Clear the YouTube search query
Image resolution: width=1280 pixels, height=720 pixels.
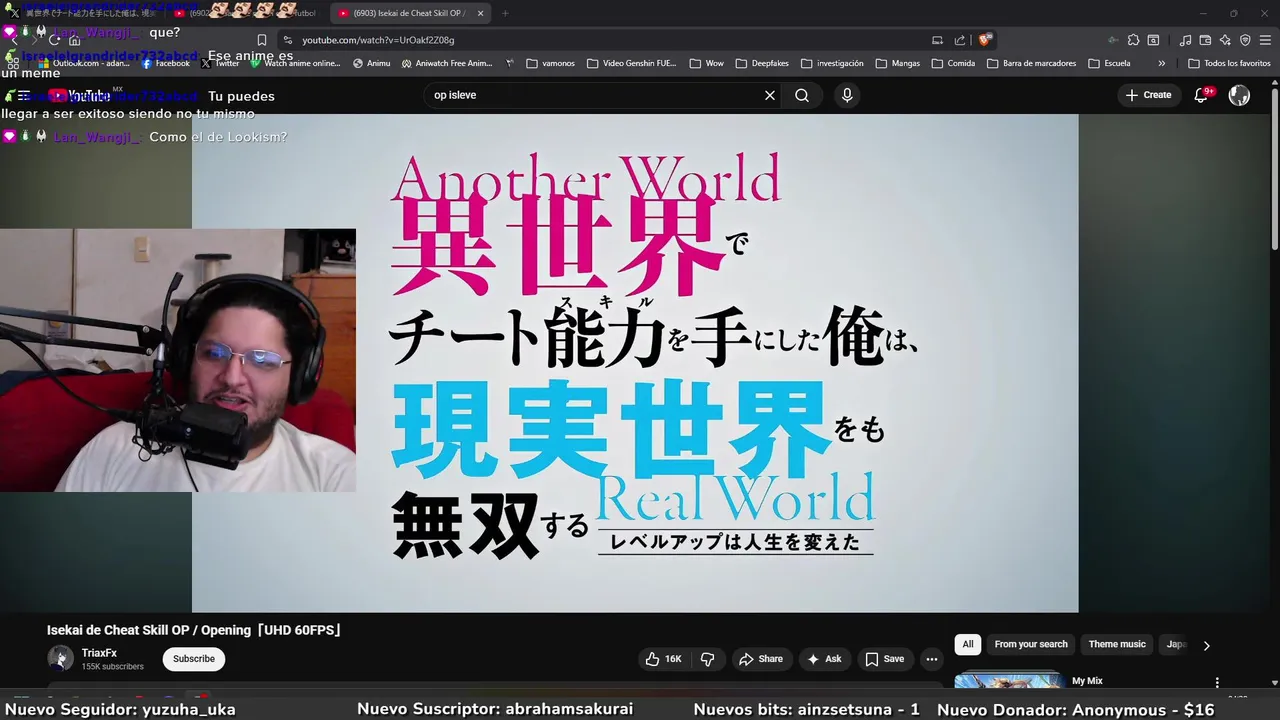(x=770, y=95)
